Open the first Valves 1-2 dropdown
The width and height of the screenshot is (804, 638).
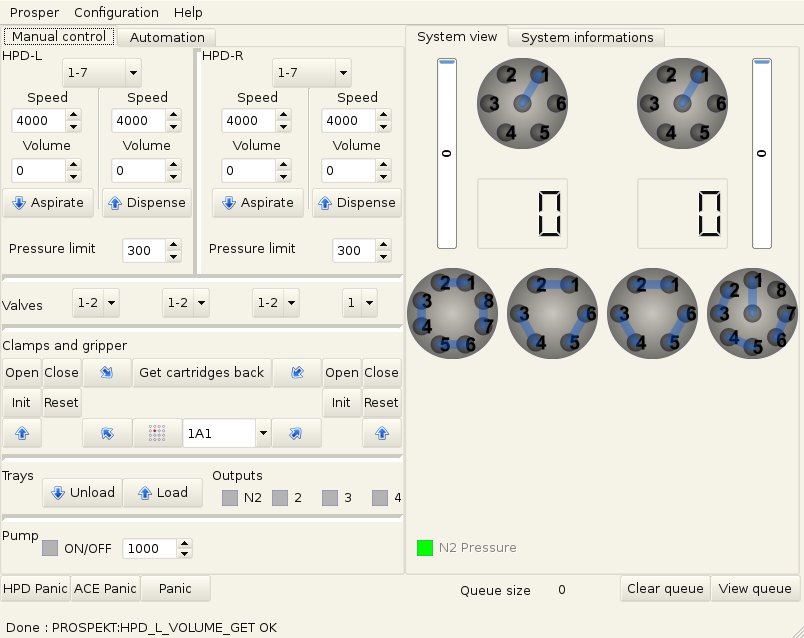(x=97, y=303)
